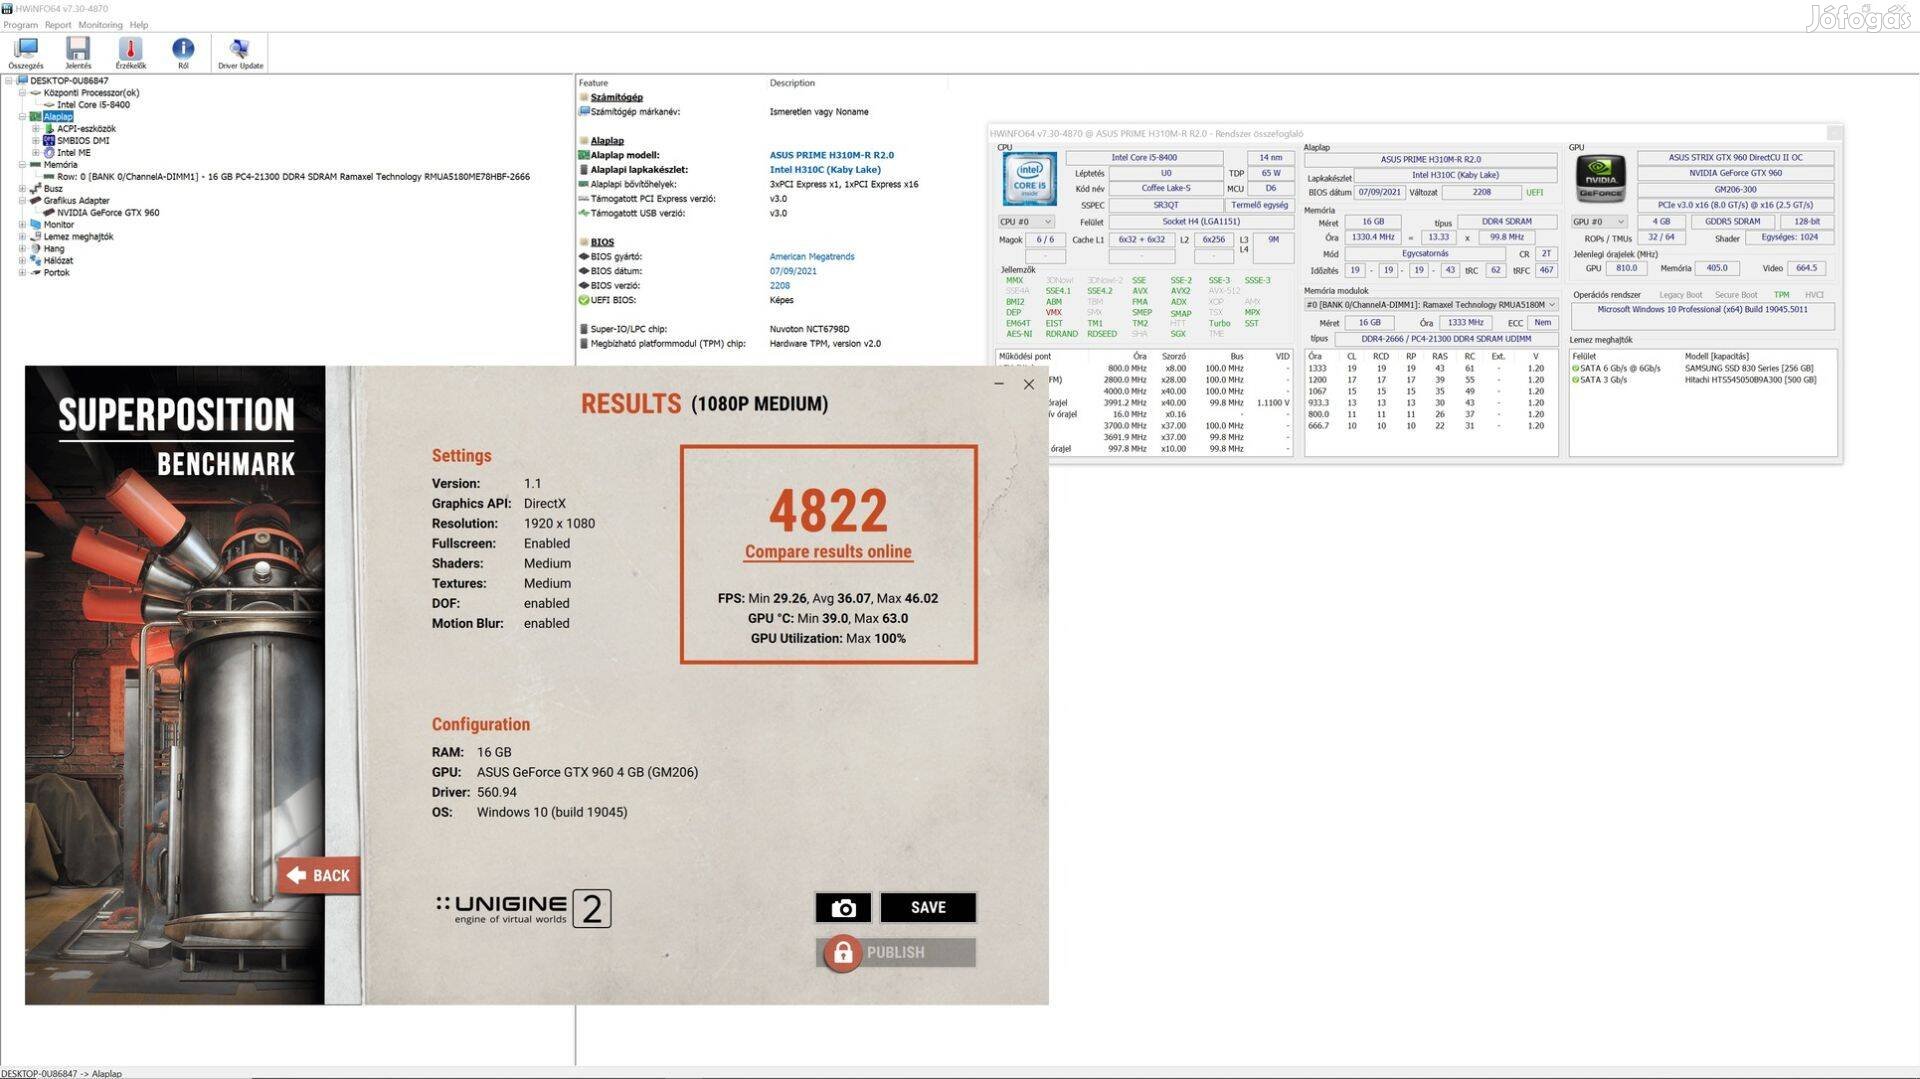Collapse the Memória tree node
This screenshot has height=1079, width=1920.
22,165
